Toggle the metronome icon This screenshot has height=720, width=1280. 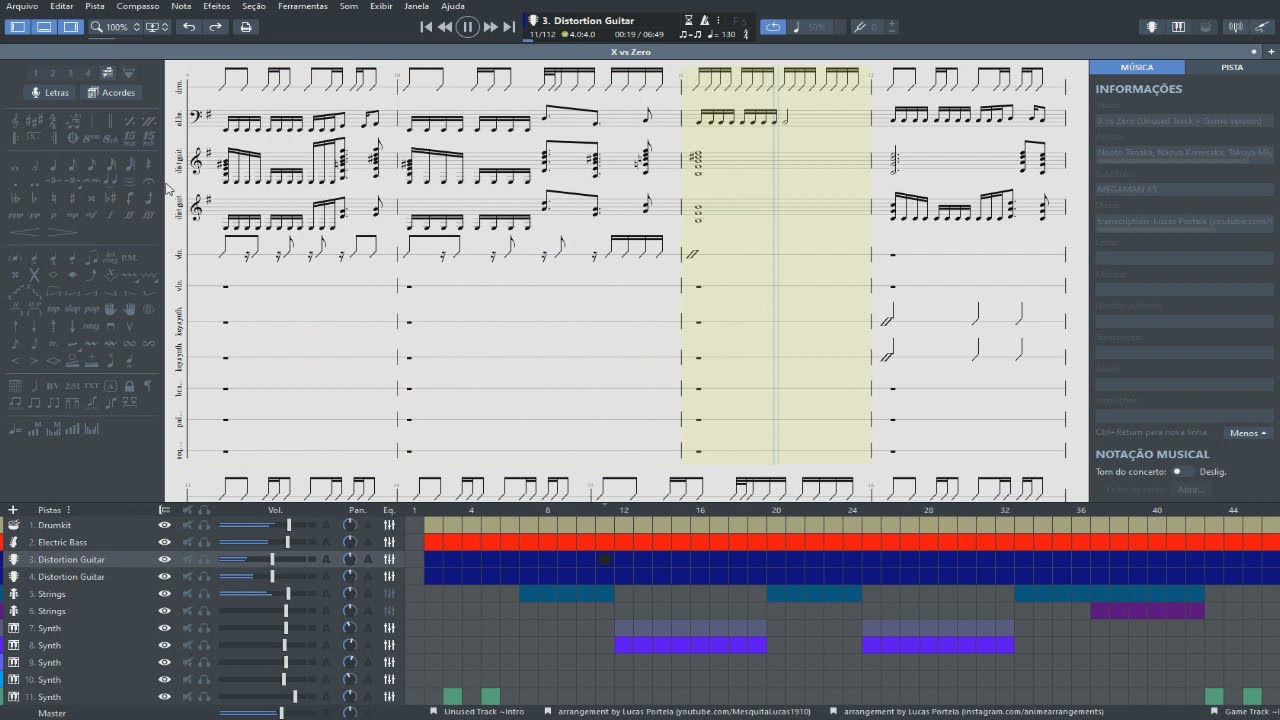point(705,20)
